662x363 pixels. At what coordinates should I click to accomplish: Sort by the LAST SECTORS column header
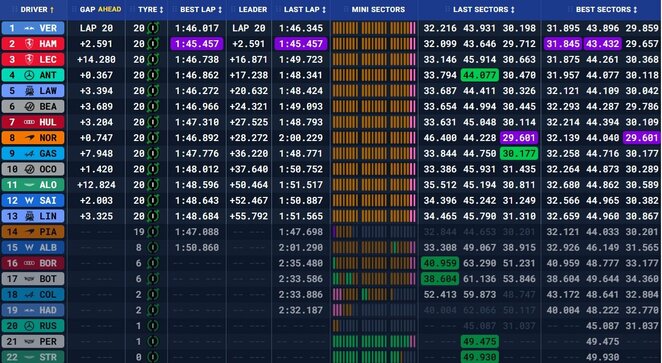pyautogui.click(x=484, y=9)
